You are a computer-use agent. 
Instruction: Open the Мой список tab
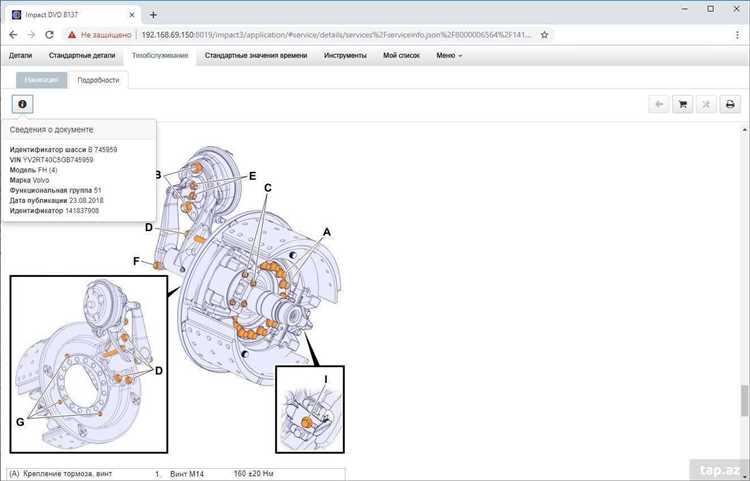[401, 55]
